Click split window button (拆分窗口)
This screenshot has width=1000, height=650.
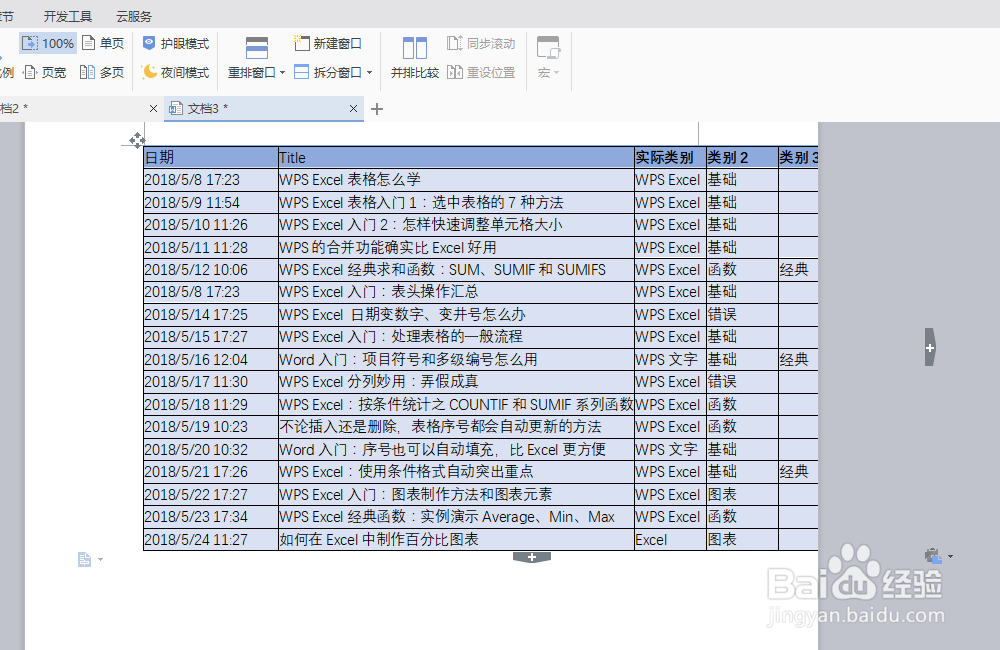click(x=328, y=72)
